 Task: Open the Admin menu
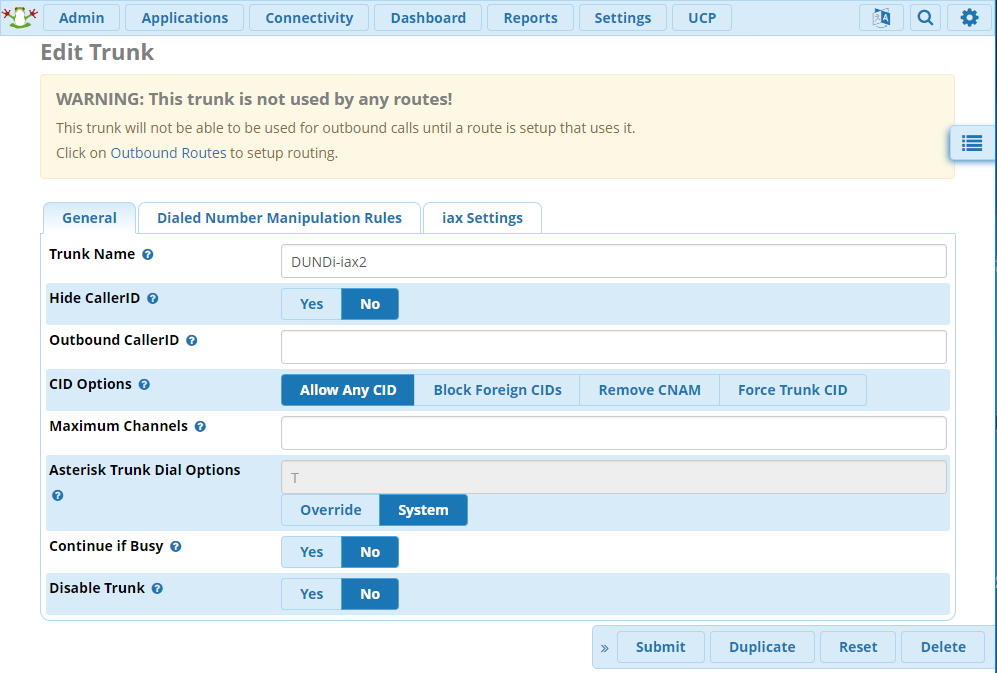82,17
